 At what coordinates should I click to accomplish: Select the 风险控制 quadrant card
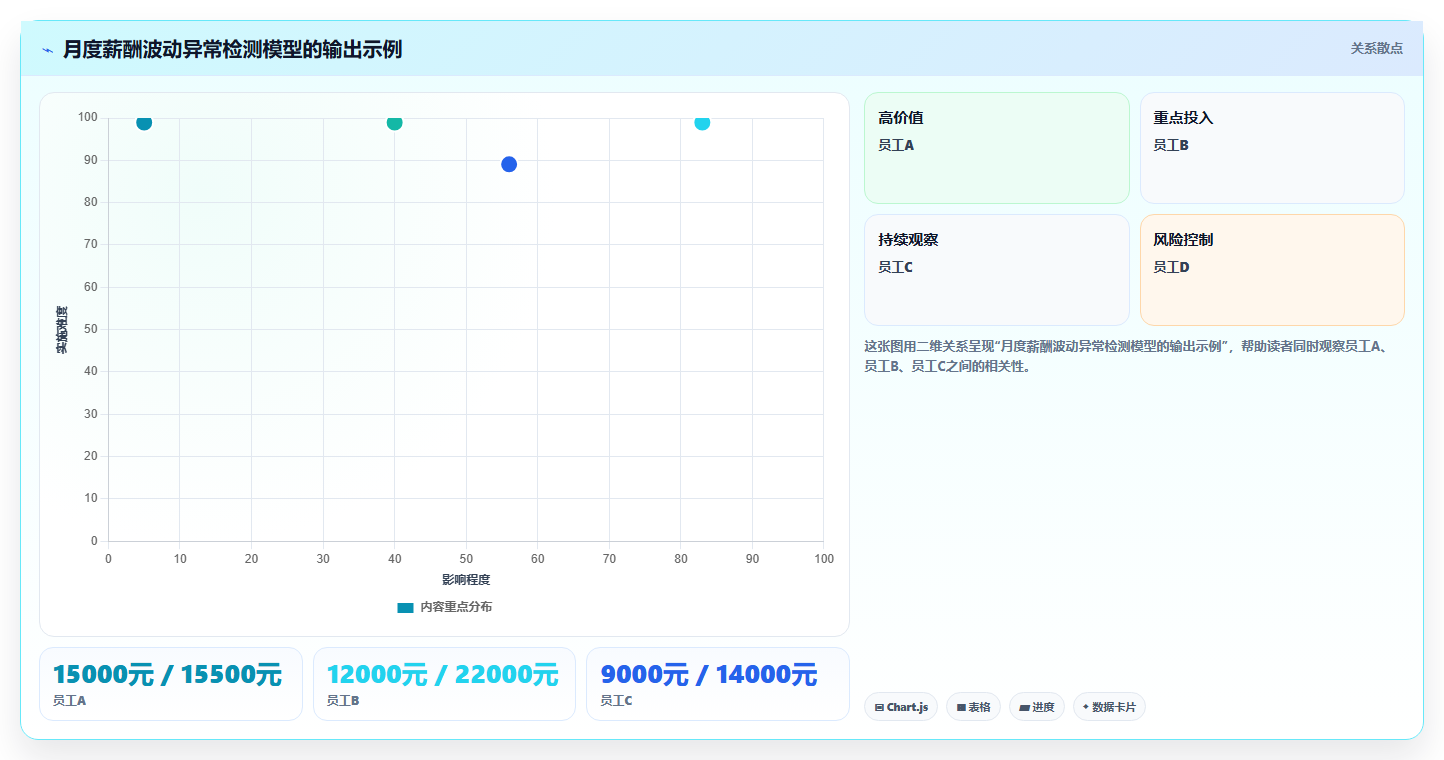[x=1272, y=270]
